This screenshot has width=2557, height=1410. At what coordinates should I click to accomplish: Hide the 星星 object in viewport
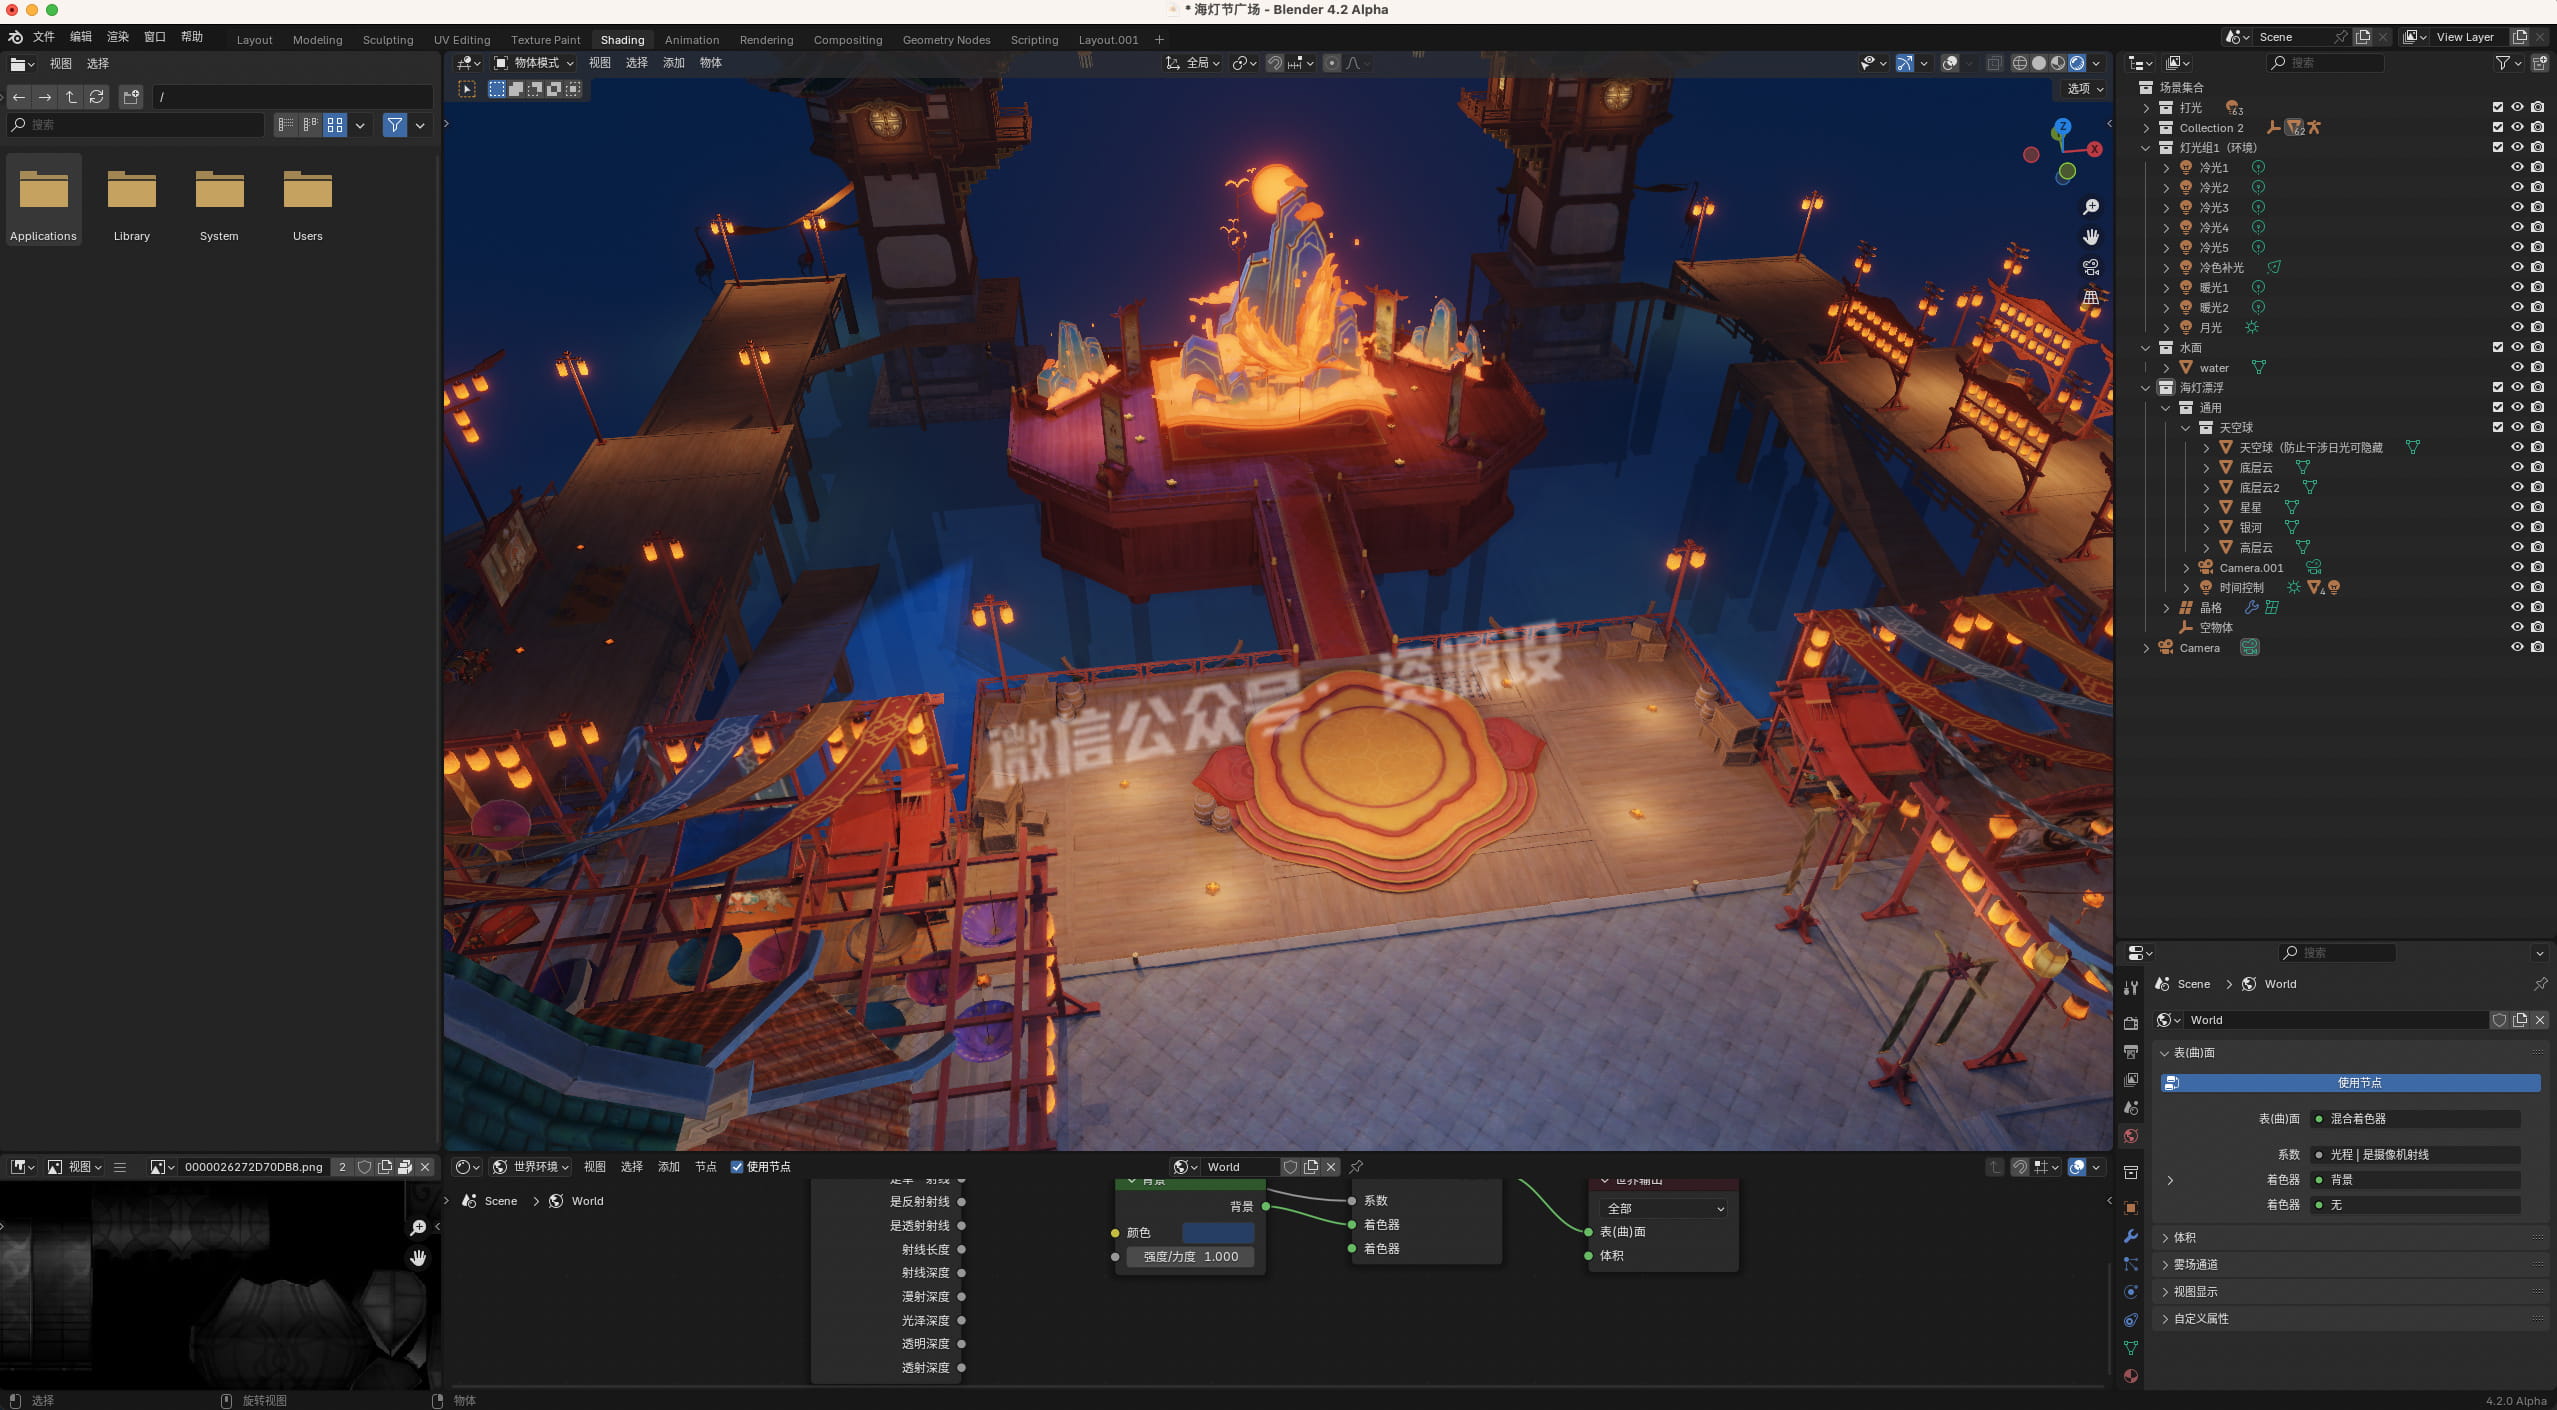coord(2518,507)
